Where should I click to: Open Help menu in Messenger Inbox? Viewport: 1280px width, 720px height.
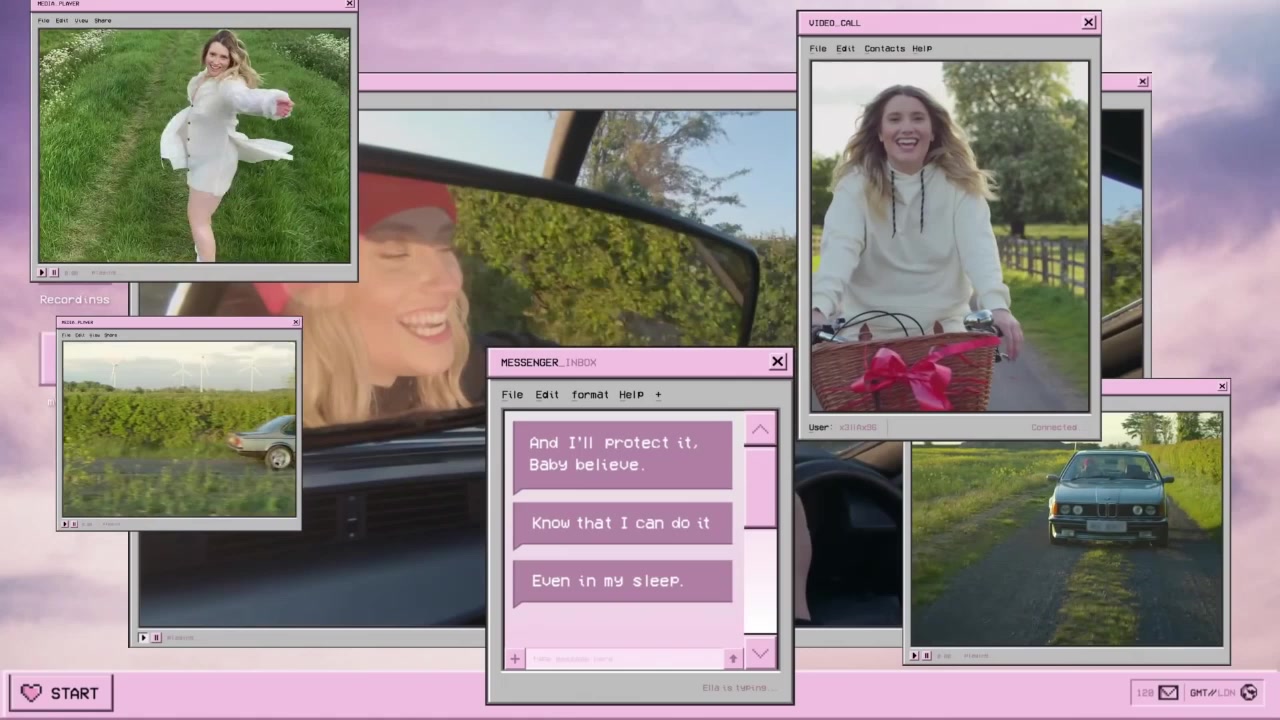(631, 394)
